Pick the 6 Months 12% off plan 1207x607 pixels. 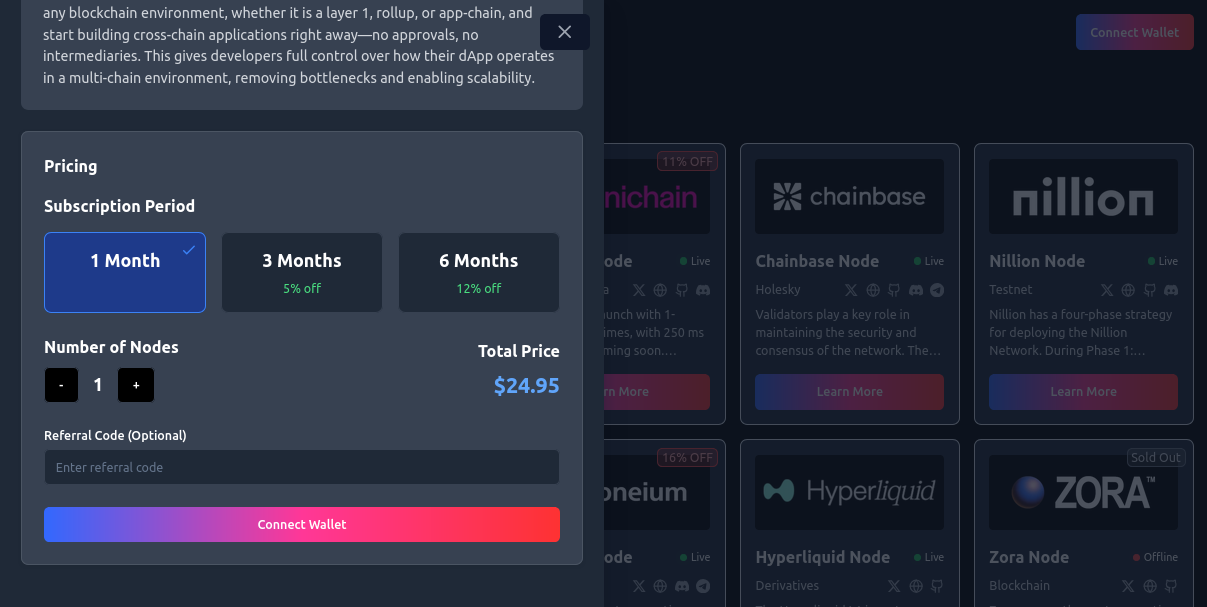[x=479, y=272]
